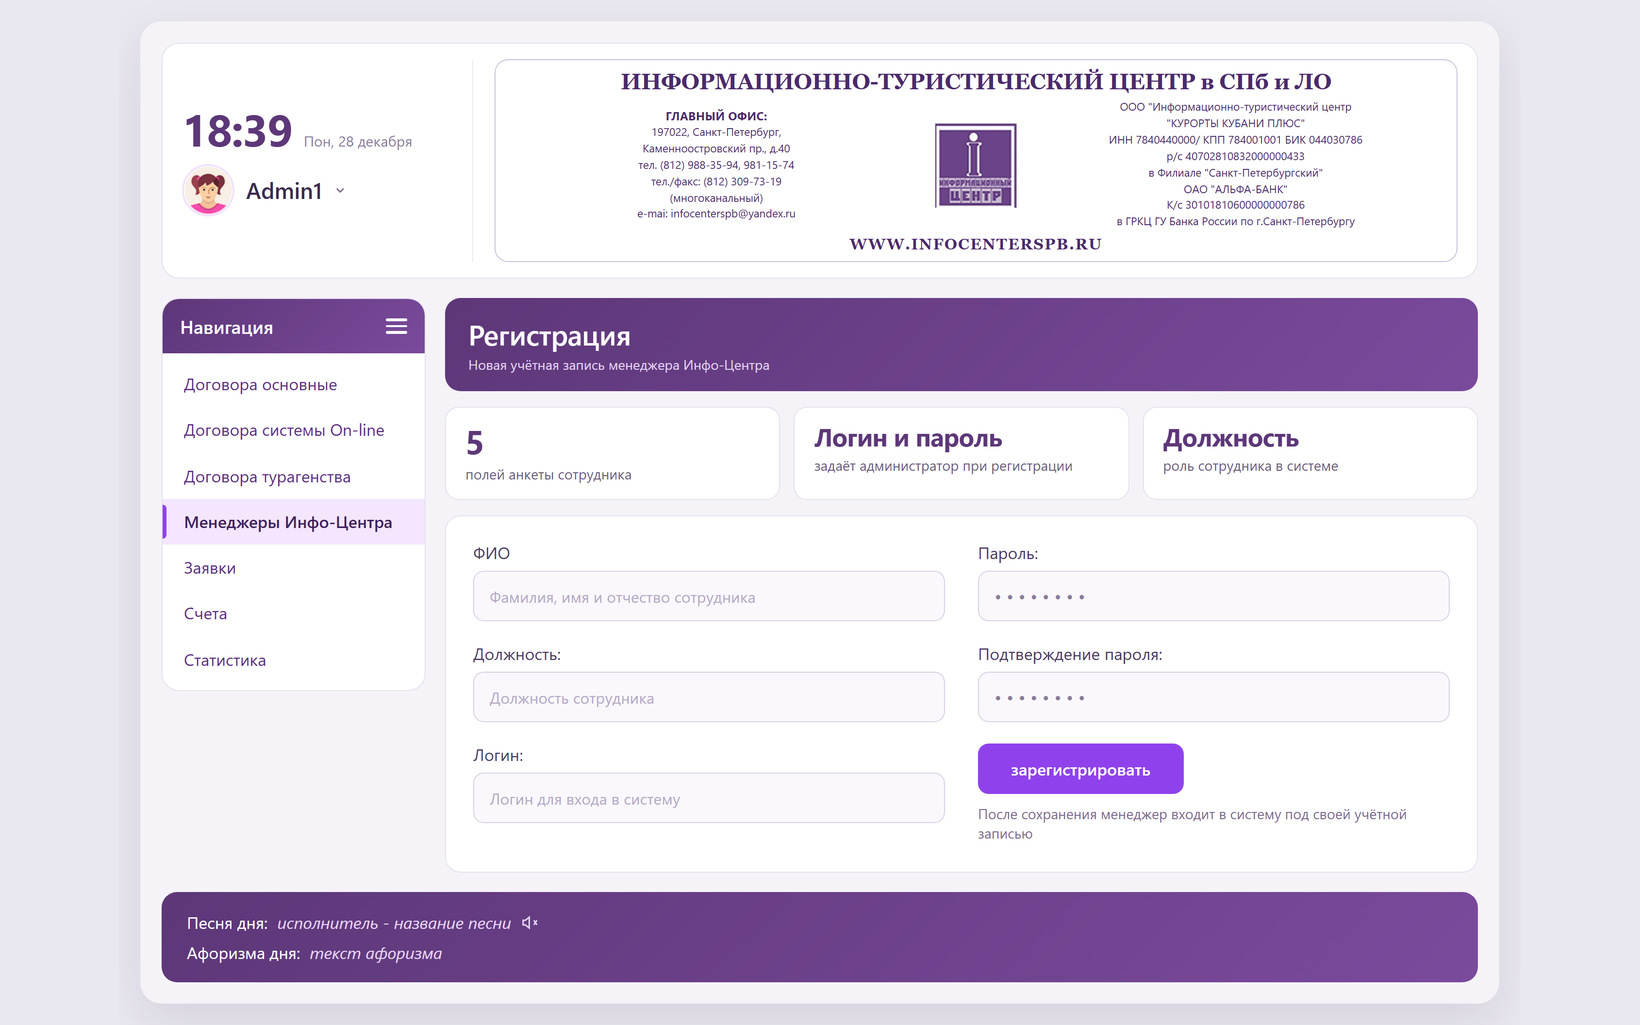Viewport: 1640px width, 1025px height.
Task: Click the Info-Center logo in banner
Action: 975,166
